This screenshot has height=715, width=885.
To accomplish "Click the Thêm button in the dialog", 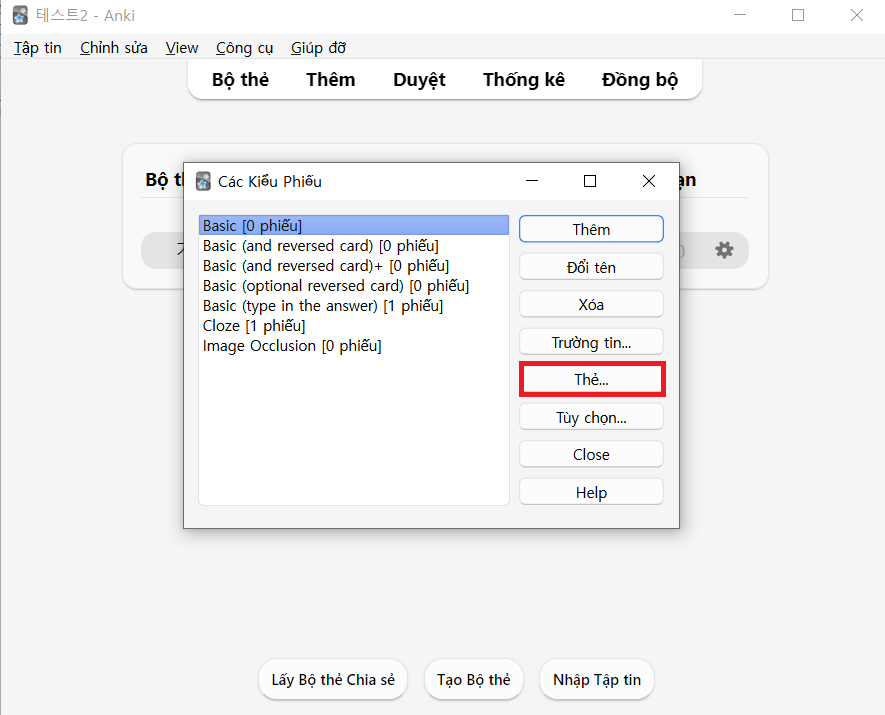I will [x=591, y=229].
